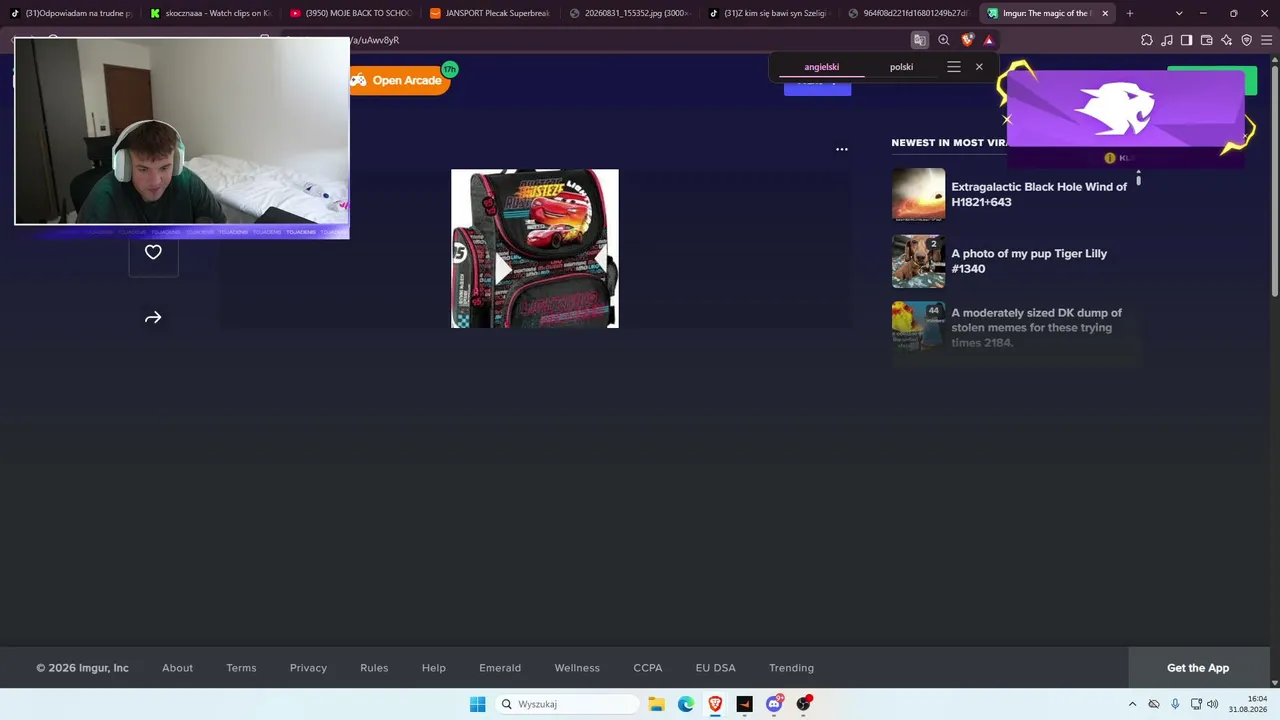Open the Brave Wallet icon
This screenshot has height=720, width=1280.
click(1207, 40)
